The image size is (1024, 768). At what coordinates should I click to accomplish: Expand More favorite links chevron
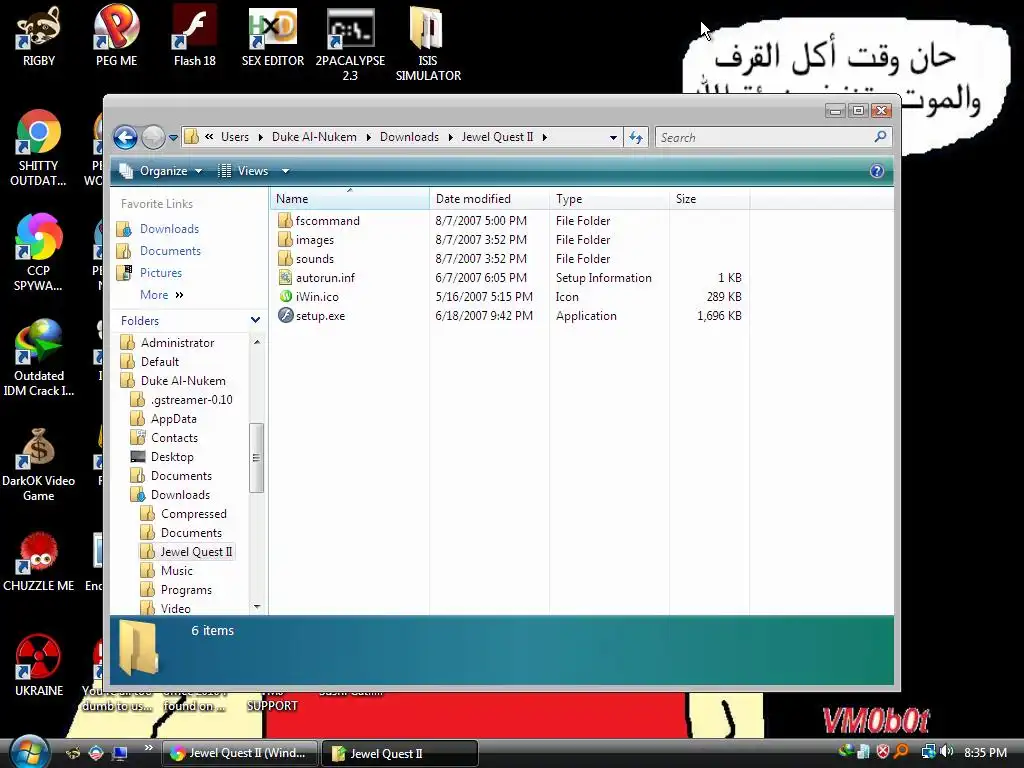click(180, 295)
